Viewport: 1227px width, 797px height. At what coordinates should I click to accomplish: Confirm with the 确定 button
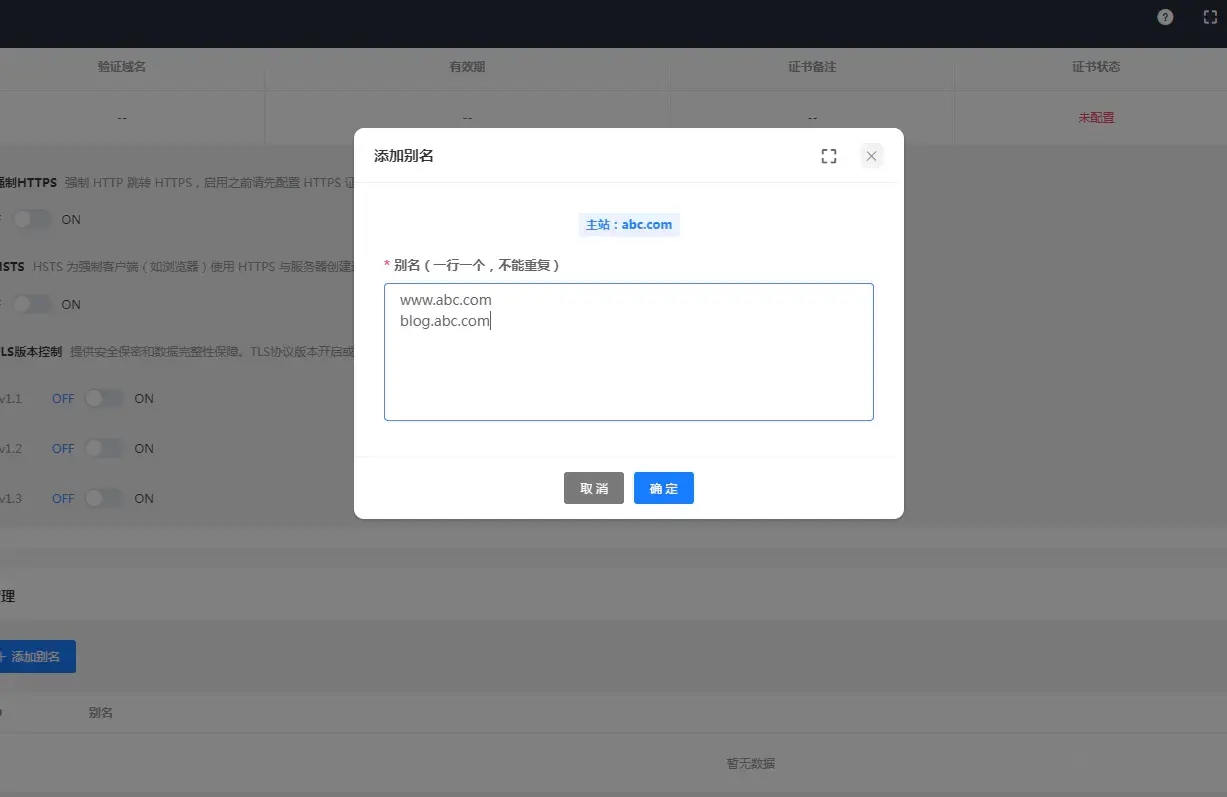pos(663,488)
